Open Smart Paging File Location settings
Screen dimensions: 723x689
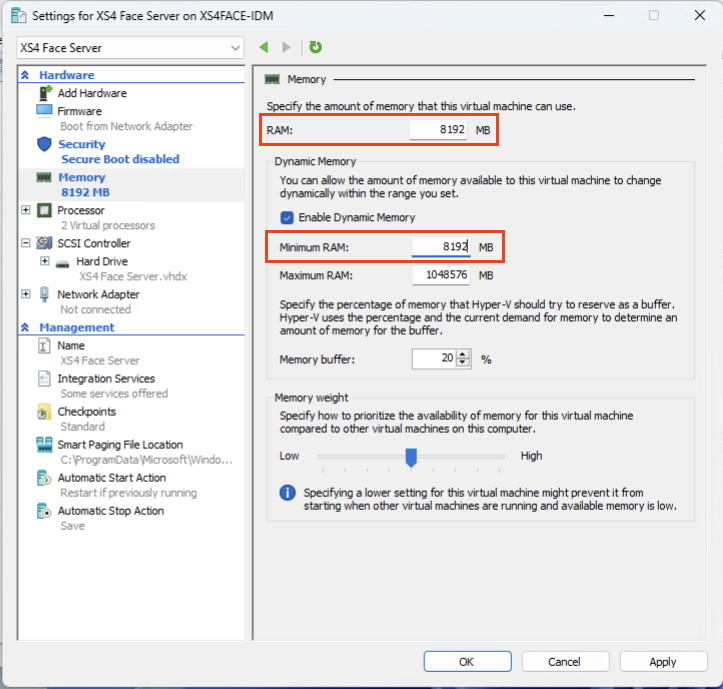120,445
